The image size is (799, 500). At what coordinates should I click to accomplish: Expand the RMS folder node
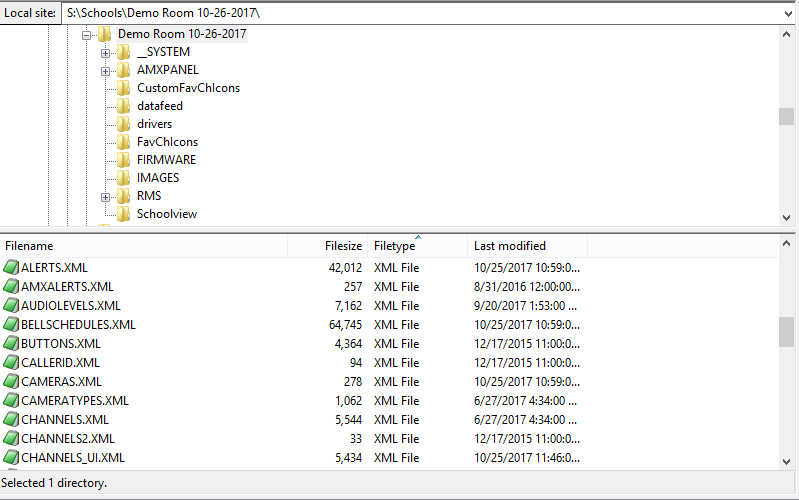tap(105, 196)
